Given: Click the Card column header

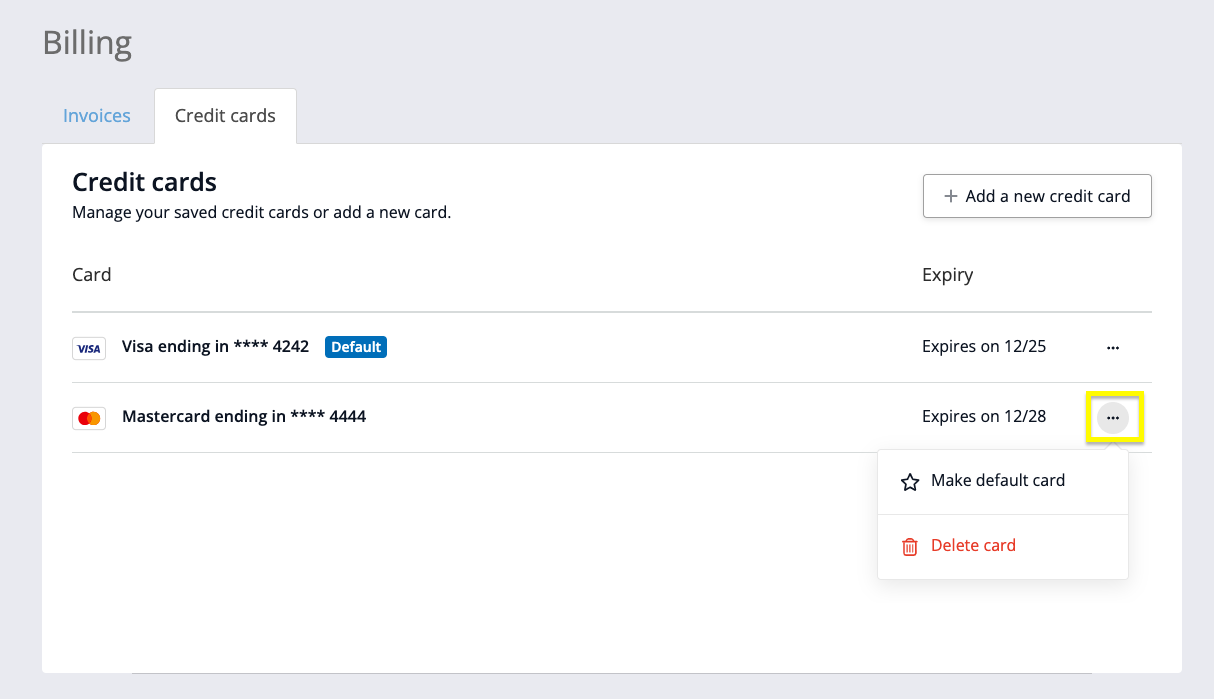Looking at the screenshot, I should [92, 275].
